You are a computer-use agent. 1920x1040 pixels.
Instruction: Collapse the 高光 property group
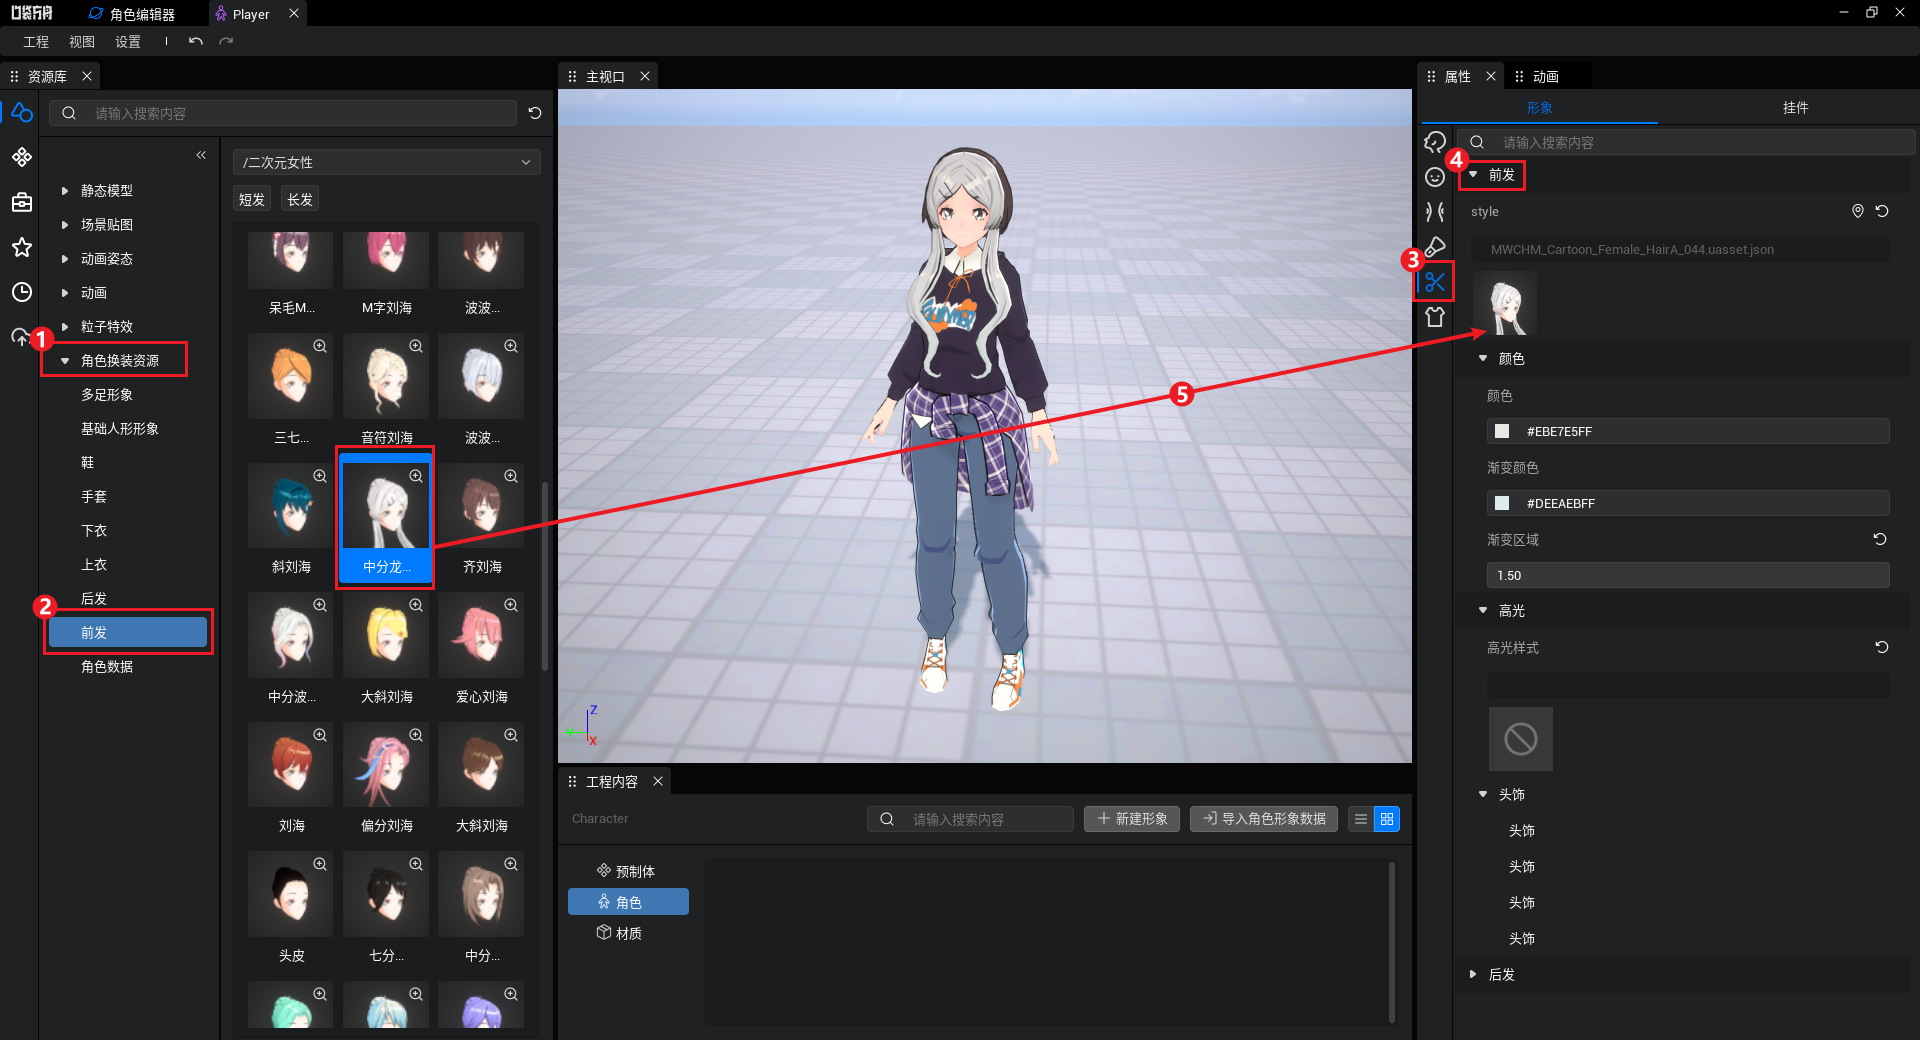(1483, 610)
